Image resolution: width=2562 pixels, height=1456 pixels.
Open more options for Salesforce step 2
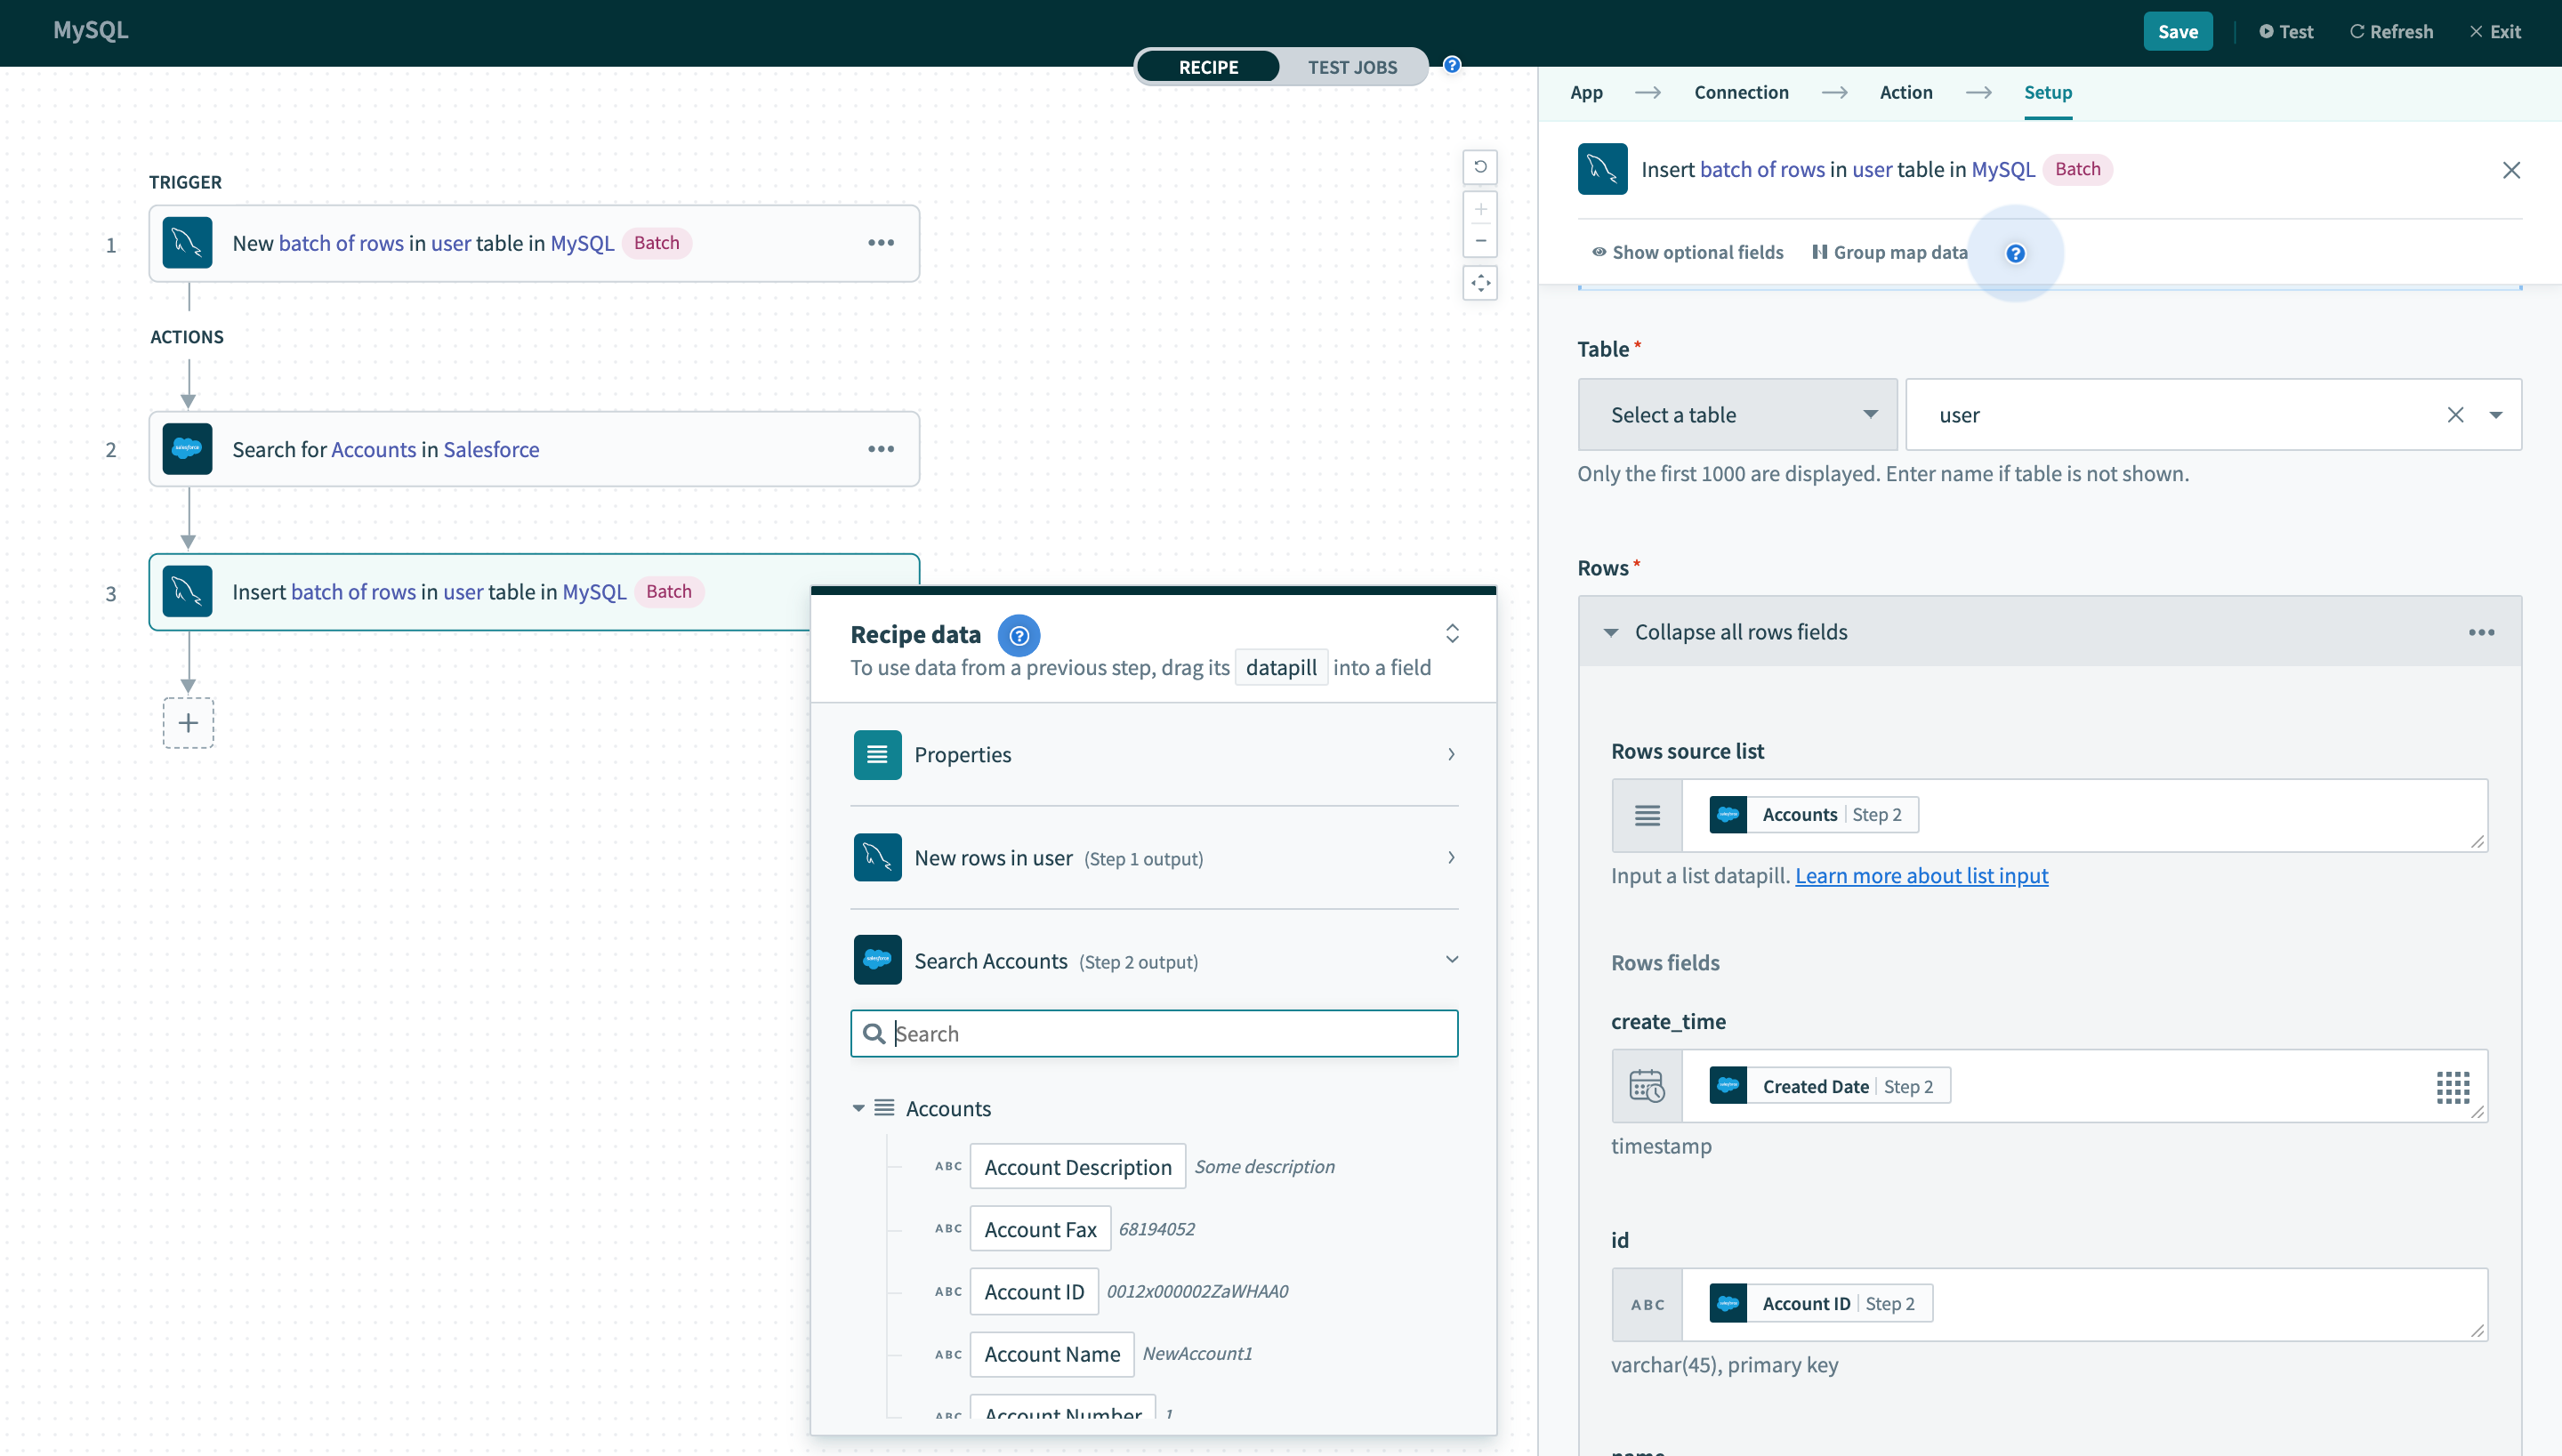(880, 449)
